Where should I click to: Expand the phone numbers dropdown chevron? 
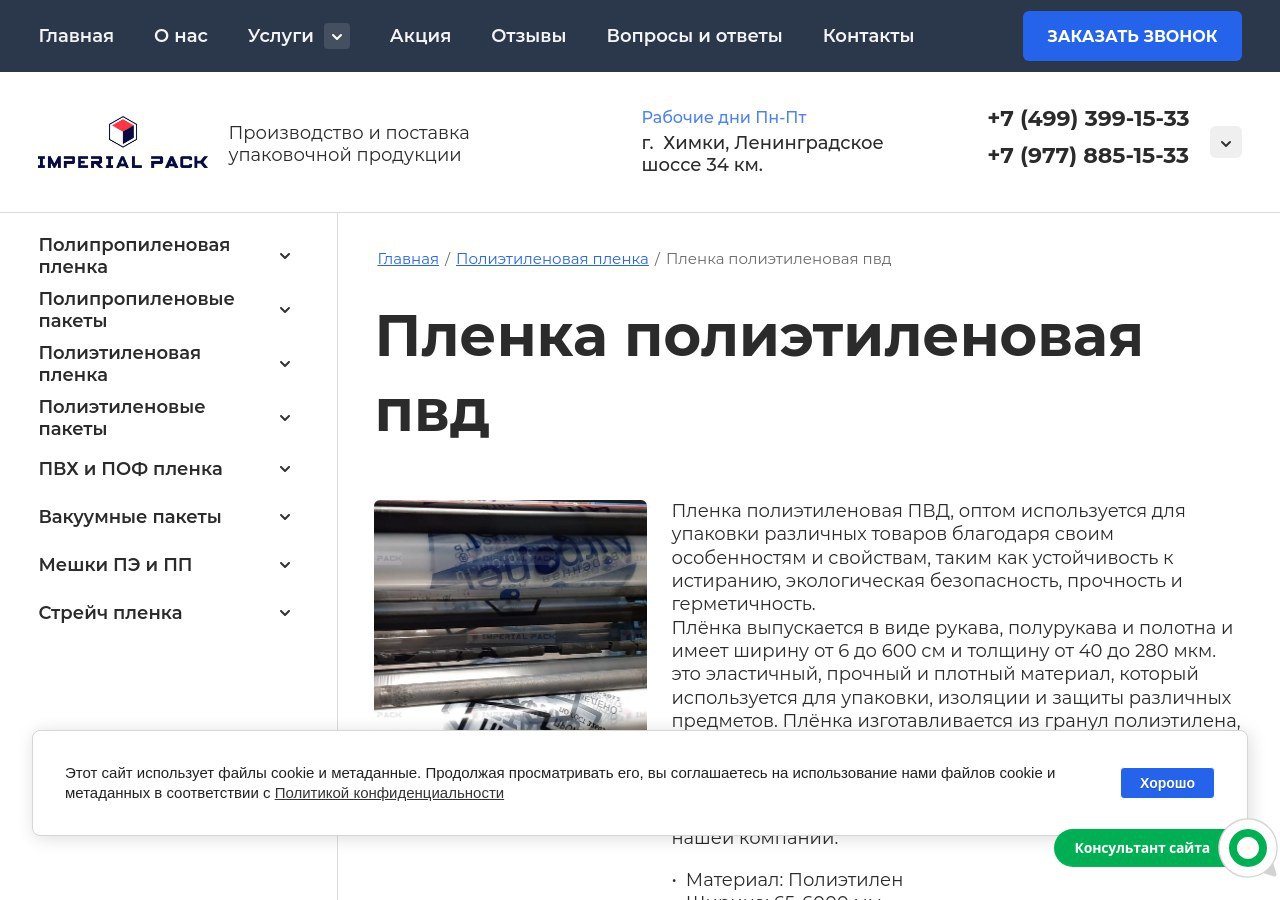[1225, 142]
